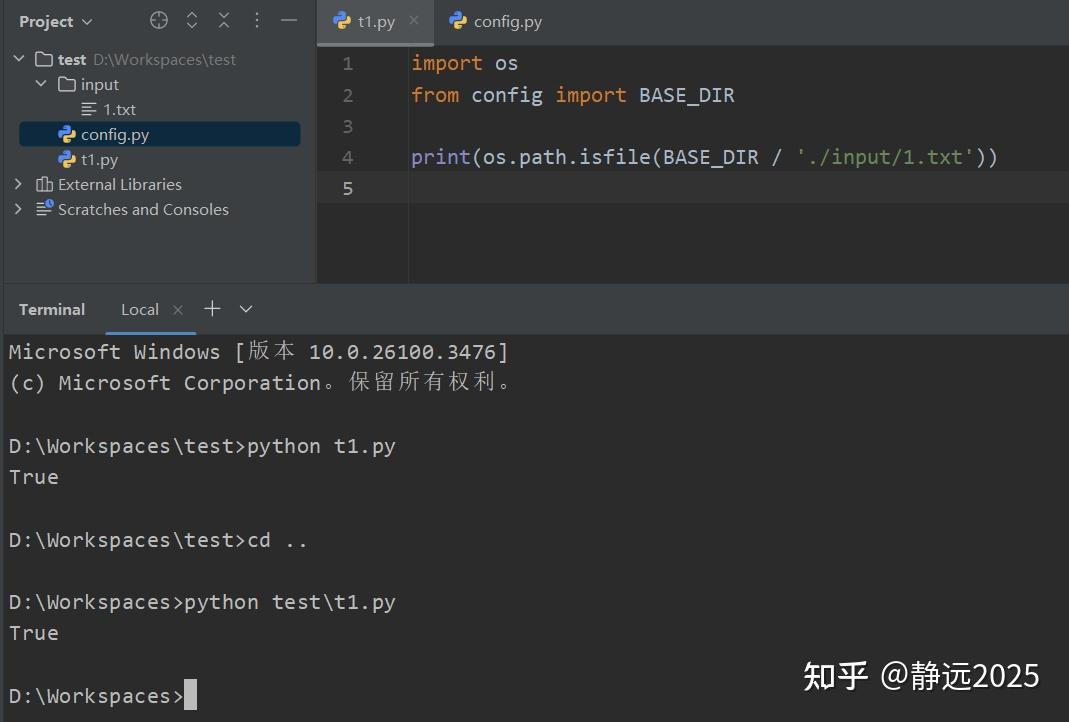This screenshot has width=1069, height=722.
Task: Close the Local terminal session
Action: [178, 310]
